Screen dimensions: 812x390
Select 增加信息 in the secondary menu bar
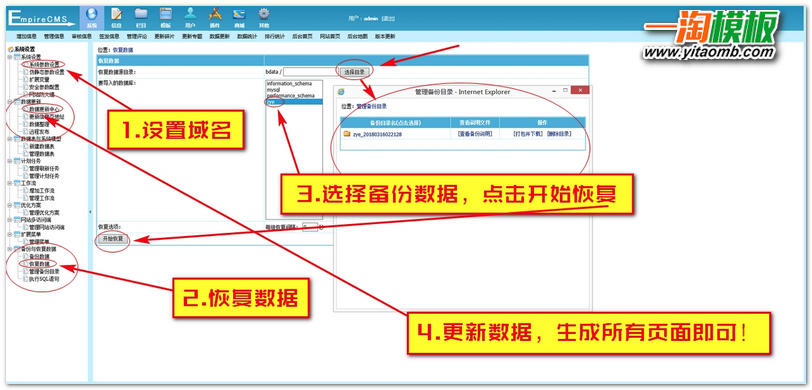pos(26,37)
